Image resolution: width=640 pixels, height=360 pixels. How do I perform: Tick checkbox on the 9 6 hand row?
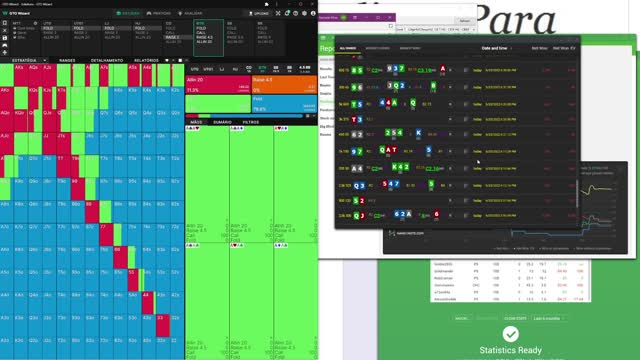click(x=466, y=87)
